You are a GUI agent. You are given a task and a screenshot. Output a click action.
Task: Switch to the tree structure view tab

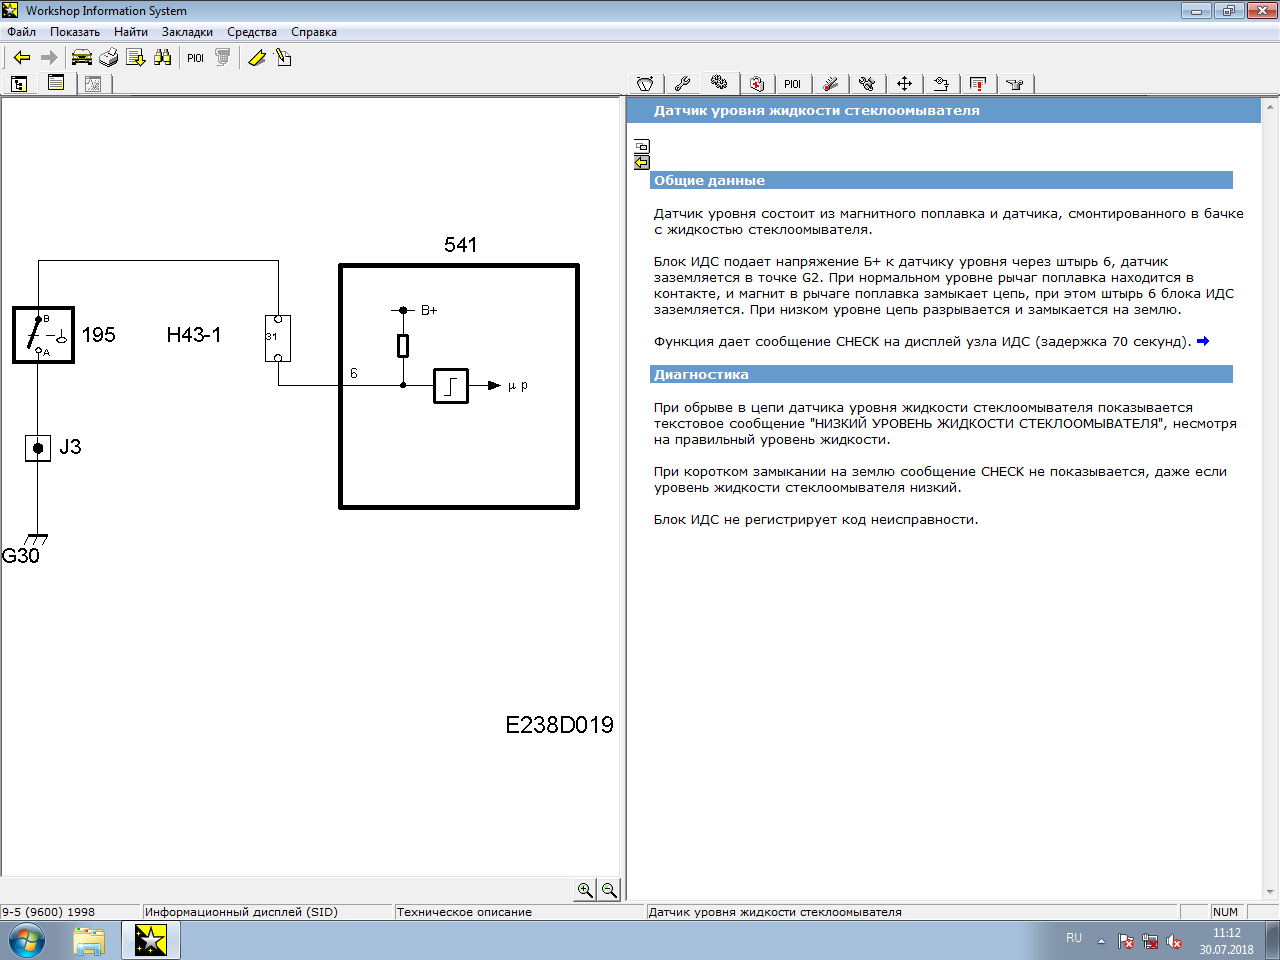pos(19,84)
